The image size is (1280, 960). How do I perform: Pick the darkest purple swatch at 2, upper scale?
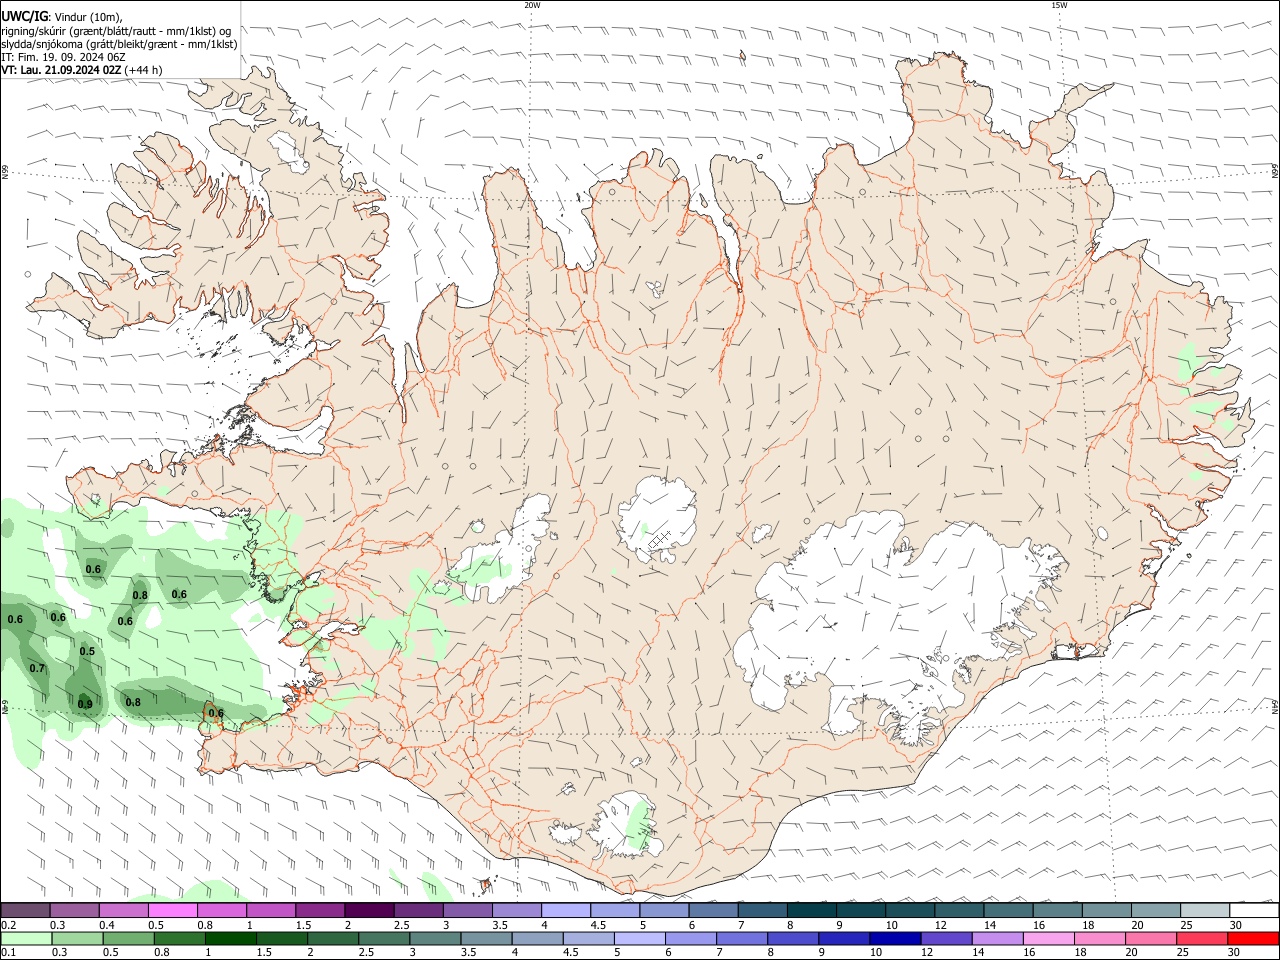[x=368, y=910]
